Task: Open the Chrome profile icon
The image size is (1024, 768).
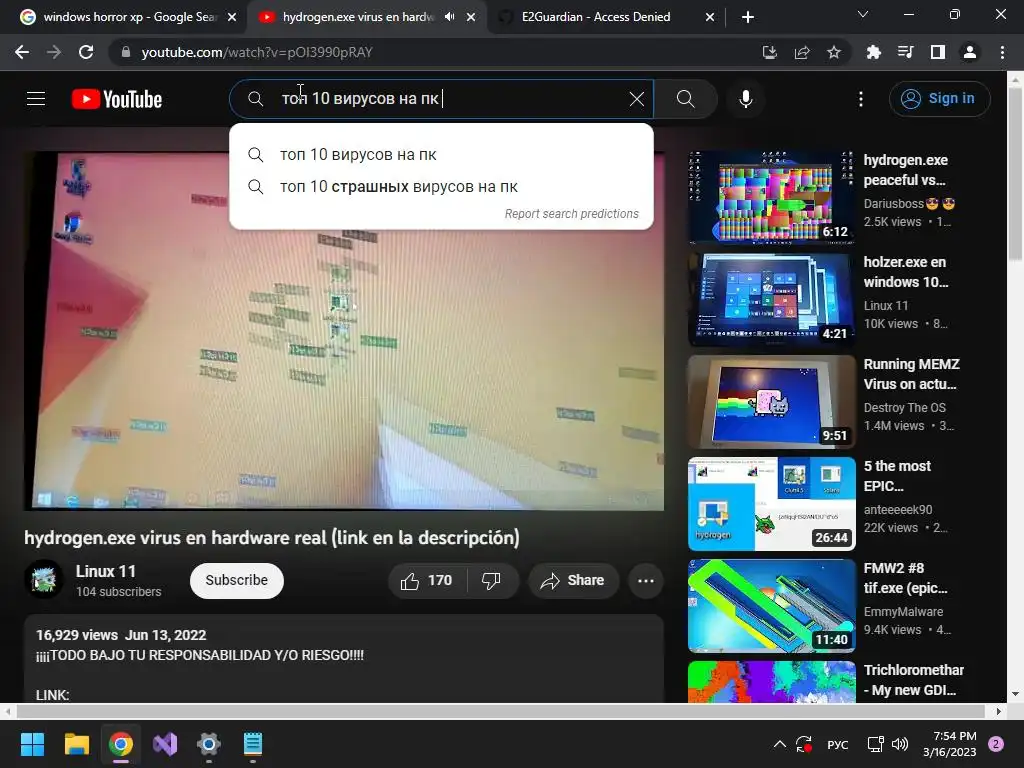Action: point(970,52)
